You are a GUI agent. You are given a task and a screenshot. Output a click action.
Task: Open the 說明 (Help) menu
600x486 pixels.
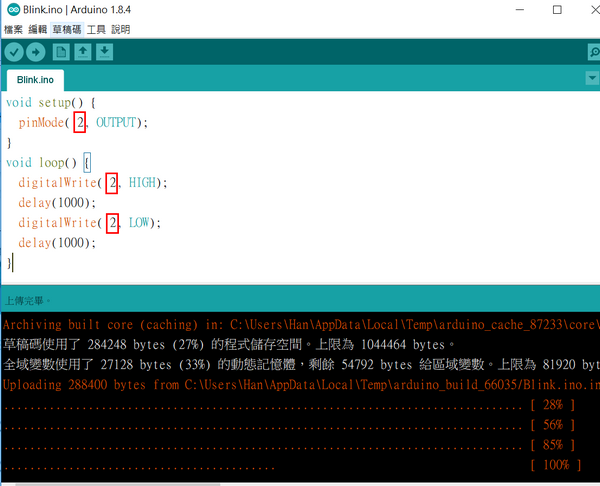point(121,29)
